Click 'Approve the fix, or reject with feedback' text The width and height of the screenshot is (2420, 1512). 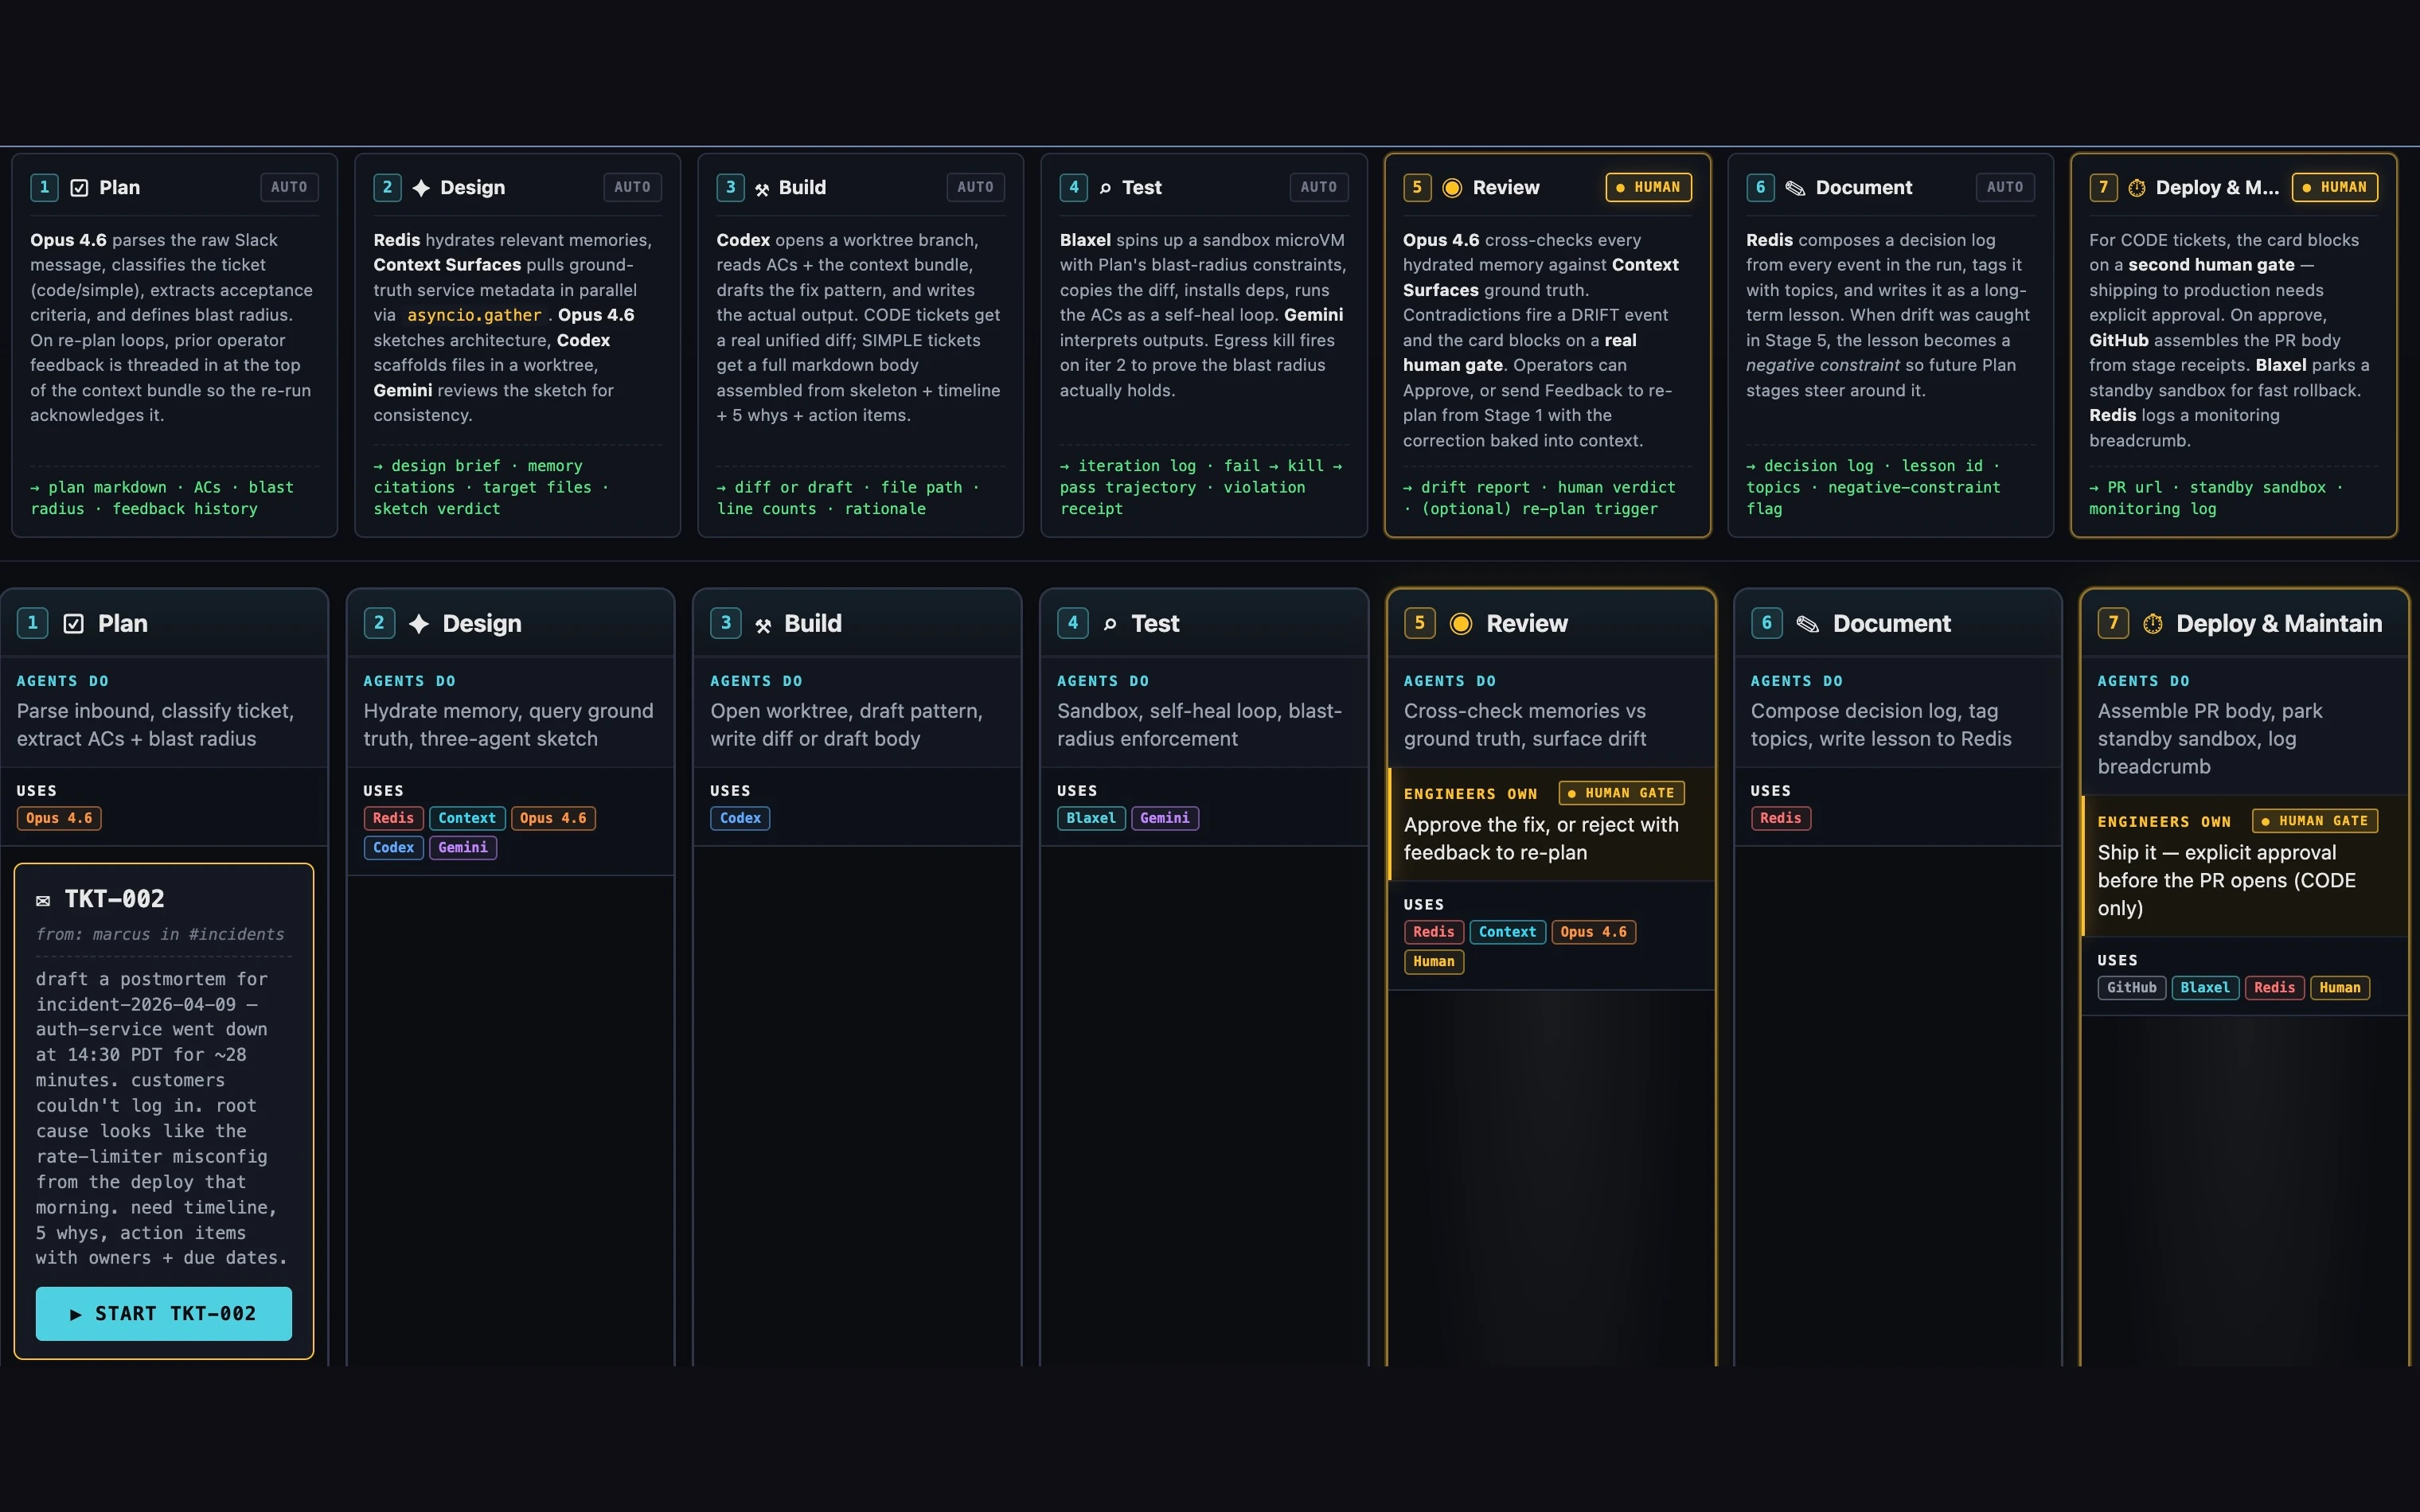[x=1541, y=838]
